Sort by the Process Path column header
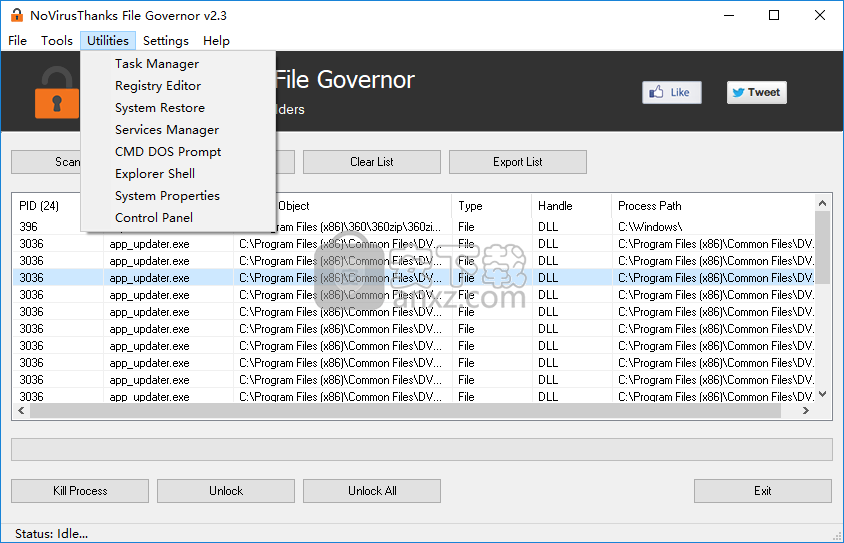Screen dimensions: 844x543 714,206
